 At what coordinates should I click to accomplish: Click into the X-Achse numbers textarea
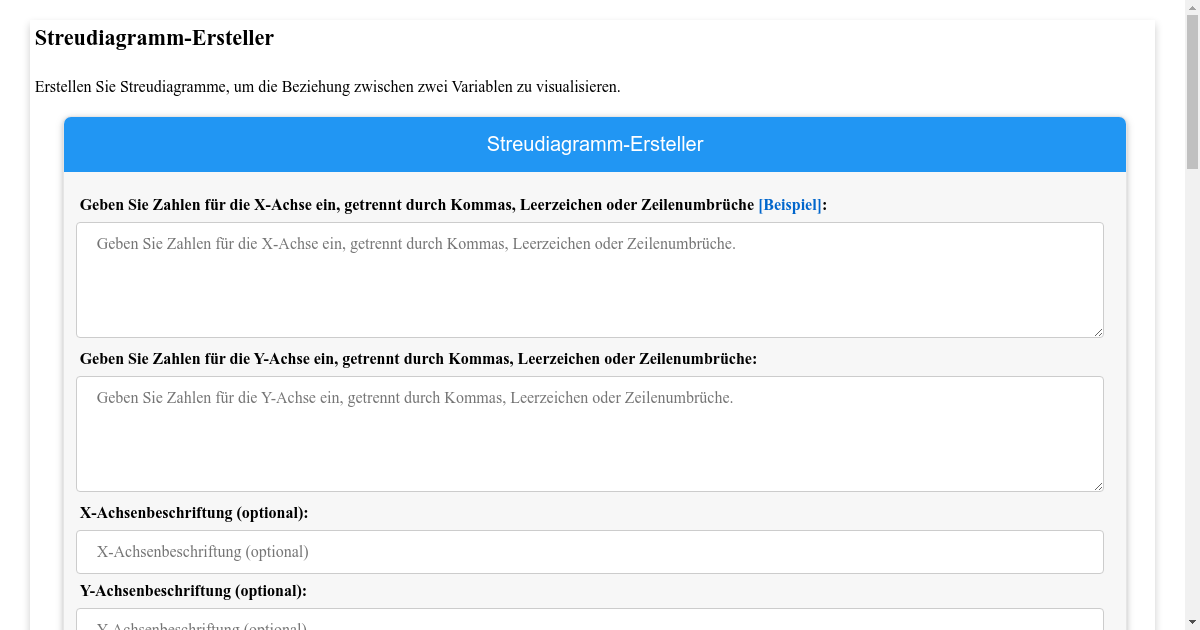[589, 280]
